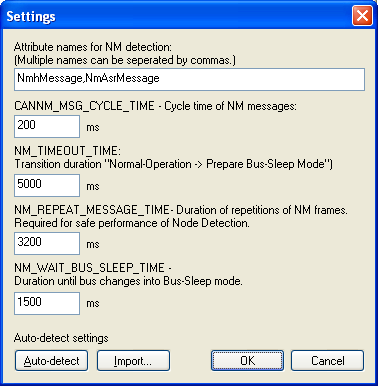378x386 pixels.
Task: Focus the repeat message time field showing 3200
Action: coord(47,244)
